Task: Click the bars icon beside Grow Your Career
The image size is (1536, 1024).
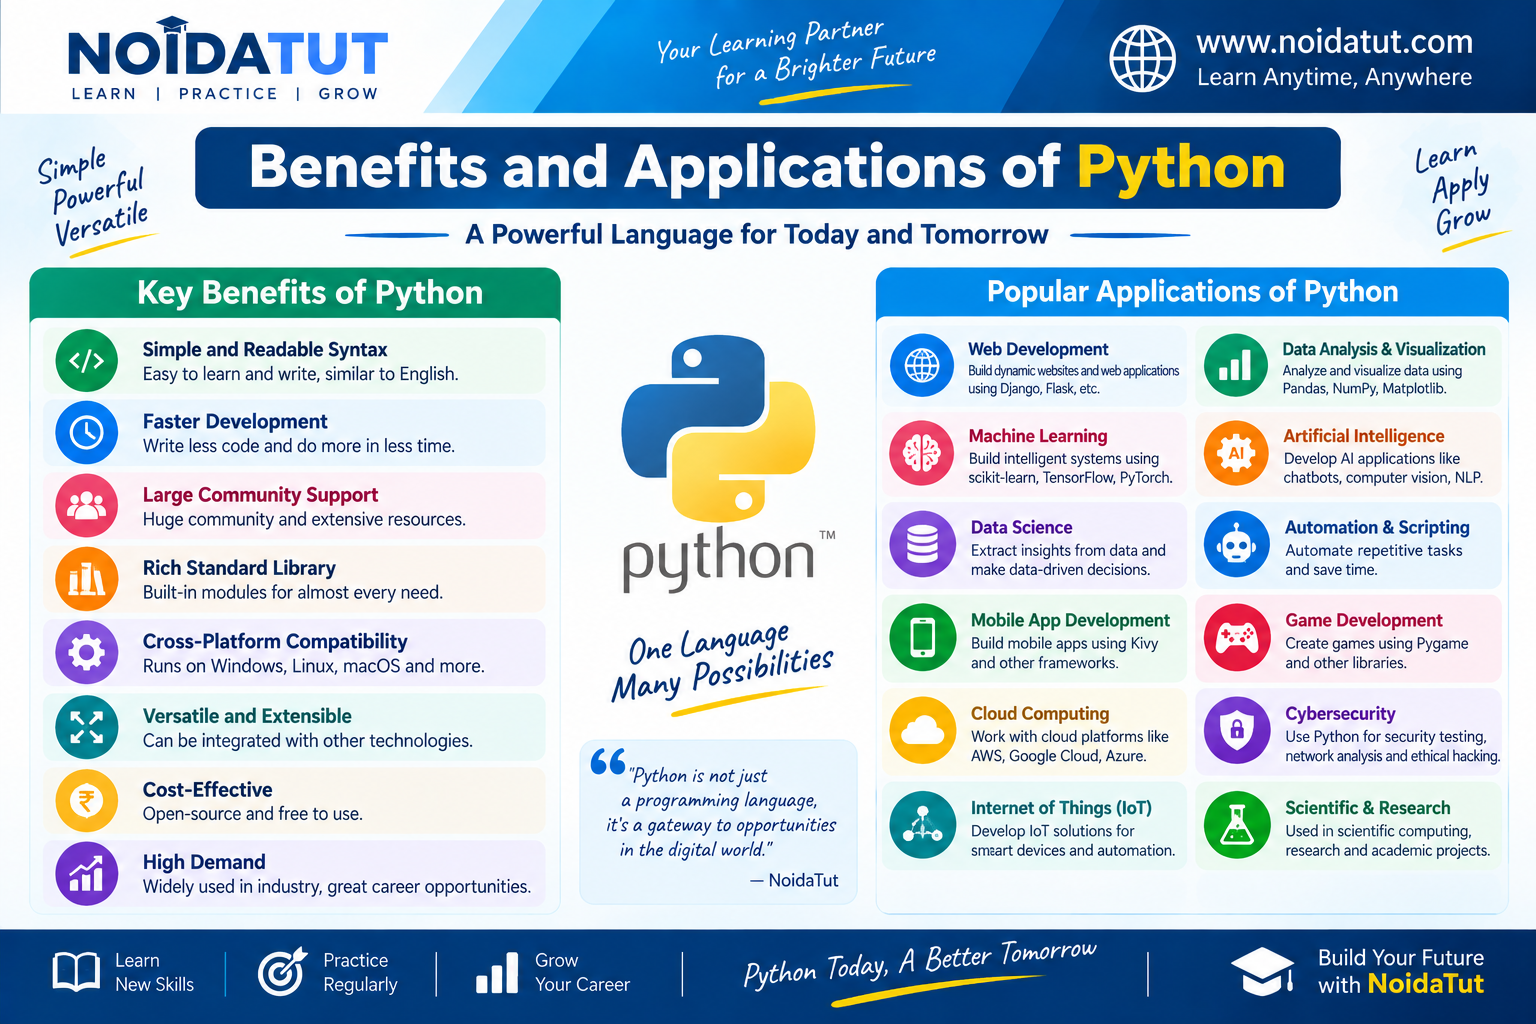Action: 497,973
